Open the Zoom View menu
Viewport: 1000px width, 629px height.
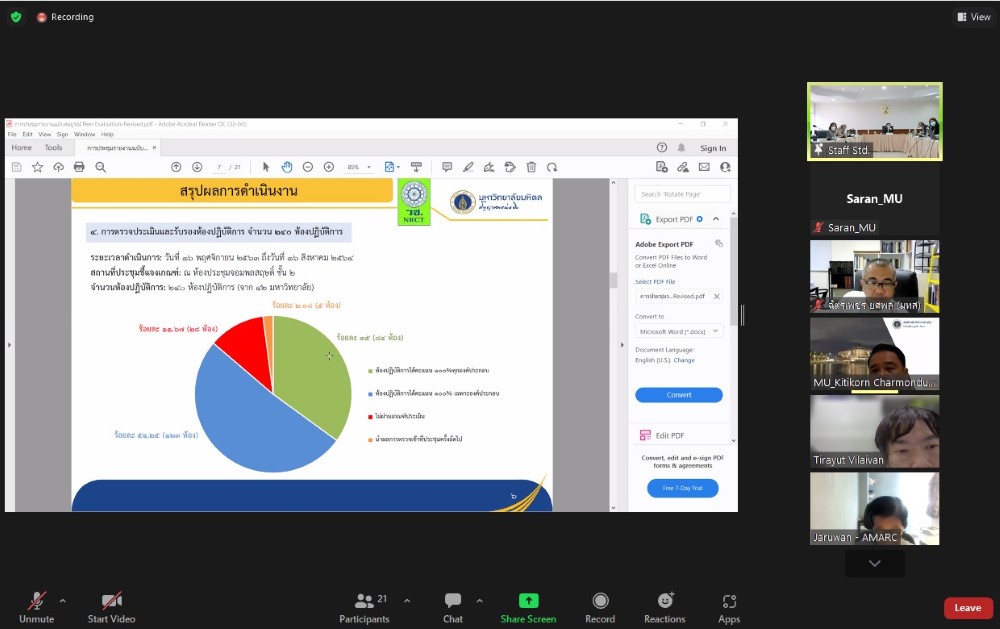point(973,17)
